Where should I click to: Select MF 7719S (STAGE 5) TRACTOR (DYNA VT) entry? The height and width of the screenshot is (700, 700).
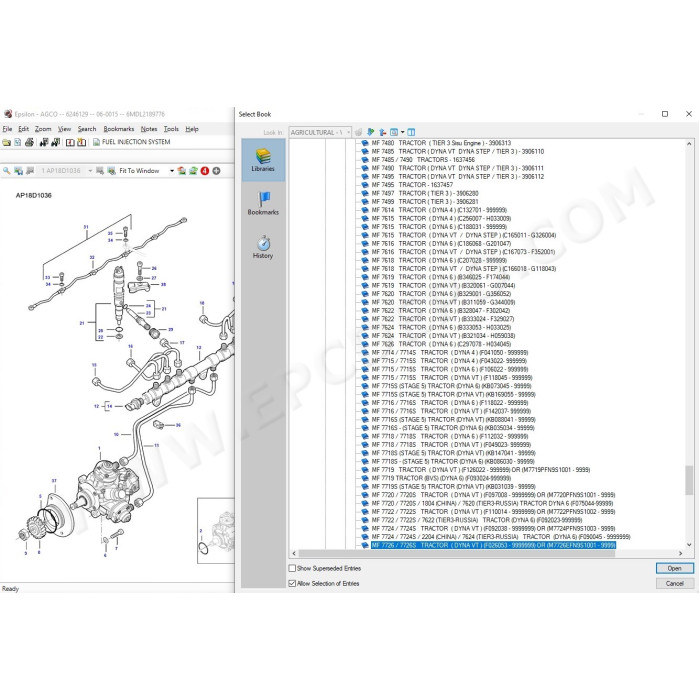point(453,487)
